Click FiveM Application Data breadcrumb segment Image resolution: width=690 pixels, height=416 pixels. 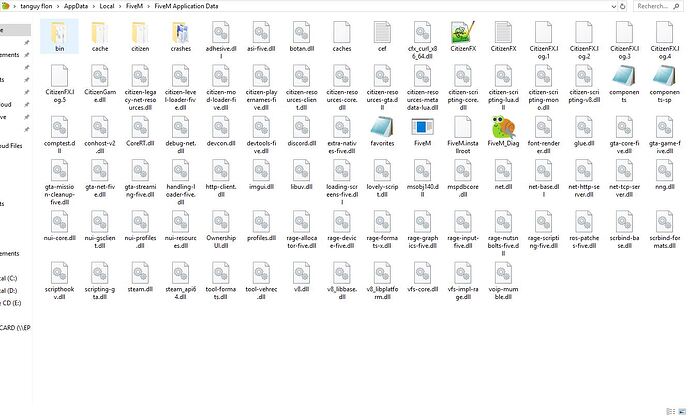click(186, 6)
